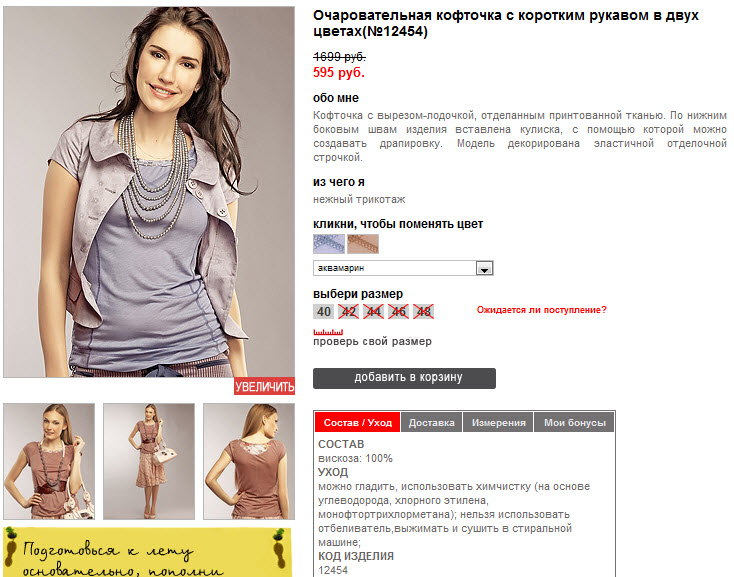Select the Состав / Уход tab

358,423
